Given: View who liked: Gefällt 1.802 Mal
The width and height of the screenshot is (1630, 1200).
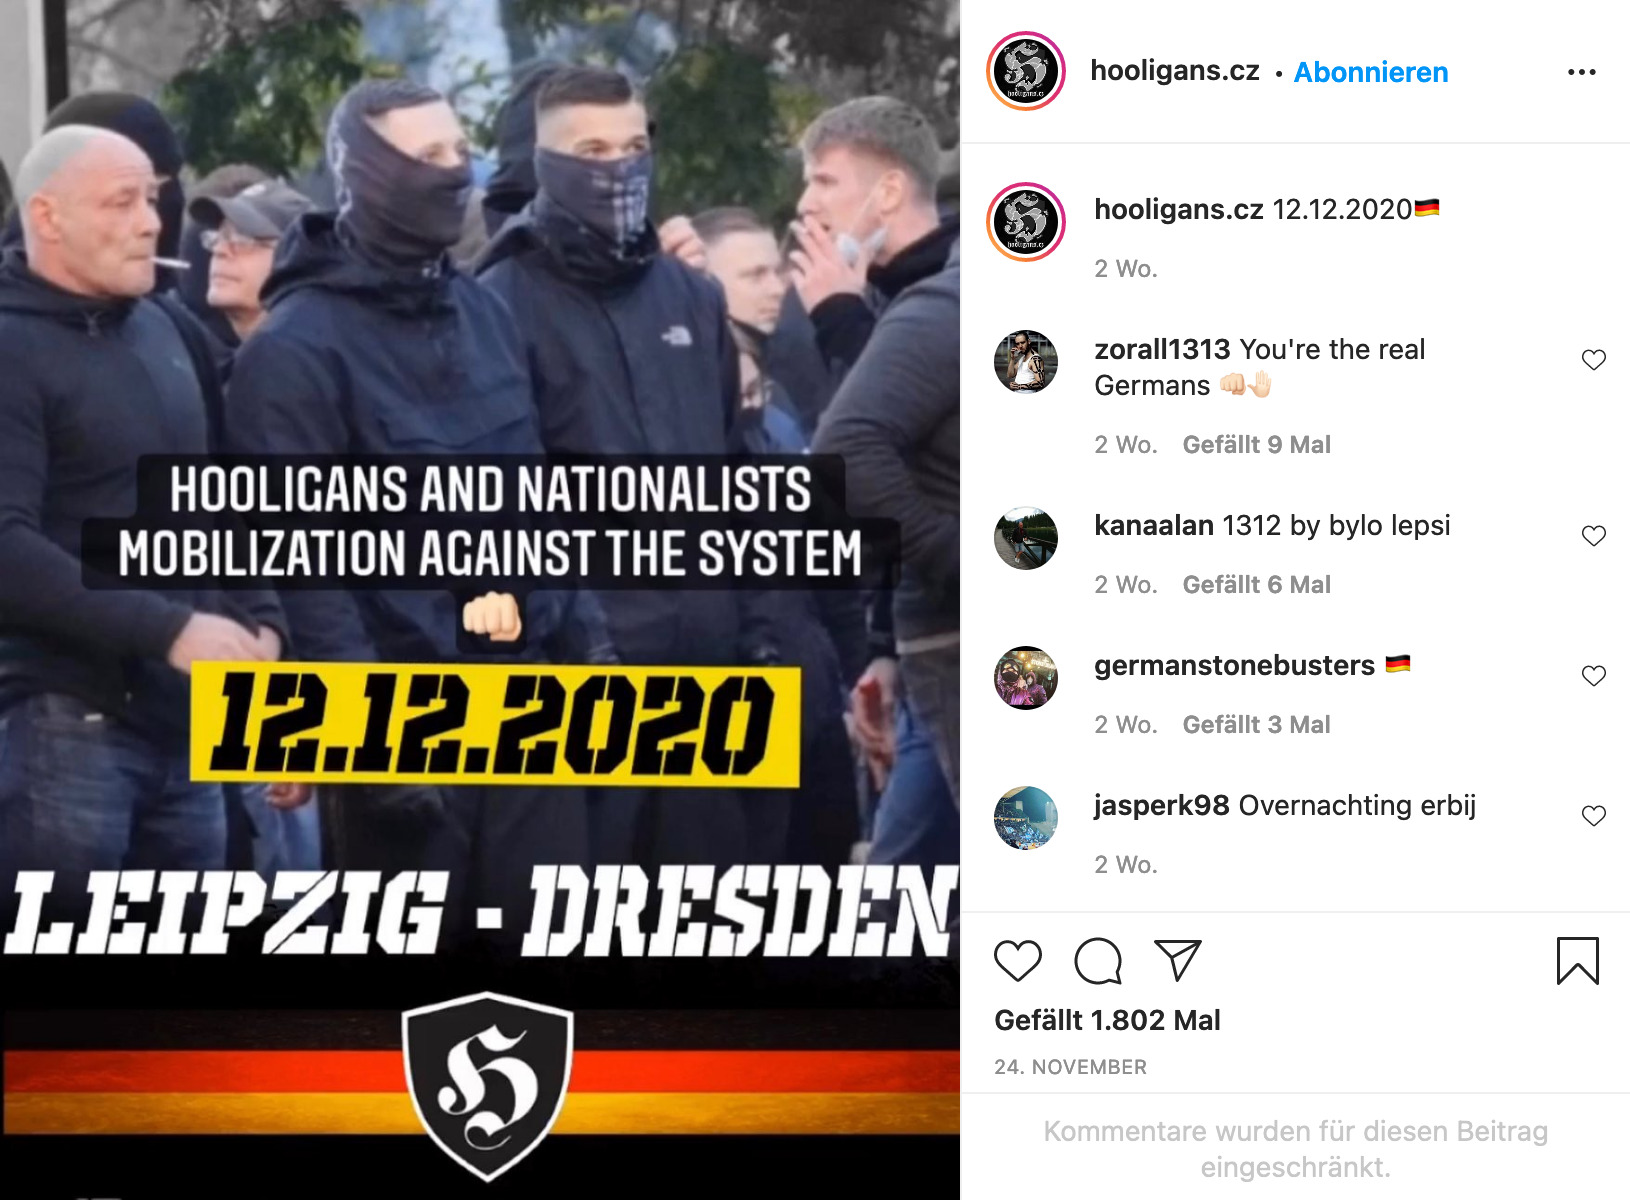Looking at the screenshot, I should [x=1107, y=1020].
